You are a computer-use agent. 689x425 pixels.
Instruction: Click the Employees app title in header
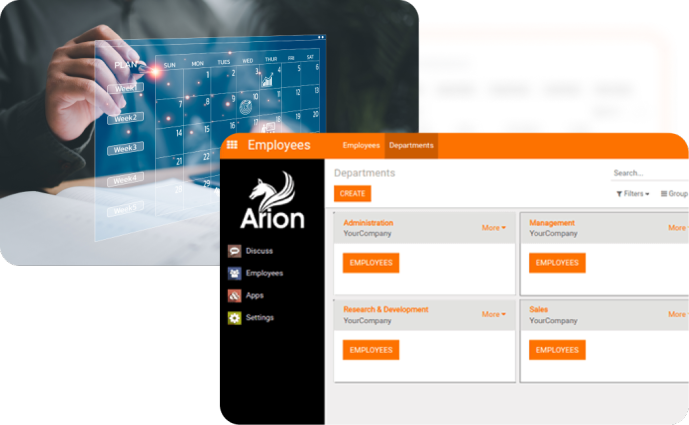coord(279,145)
